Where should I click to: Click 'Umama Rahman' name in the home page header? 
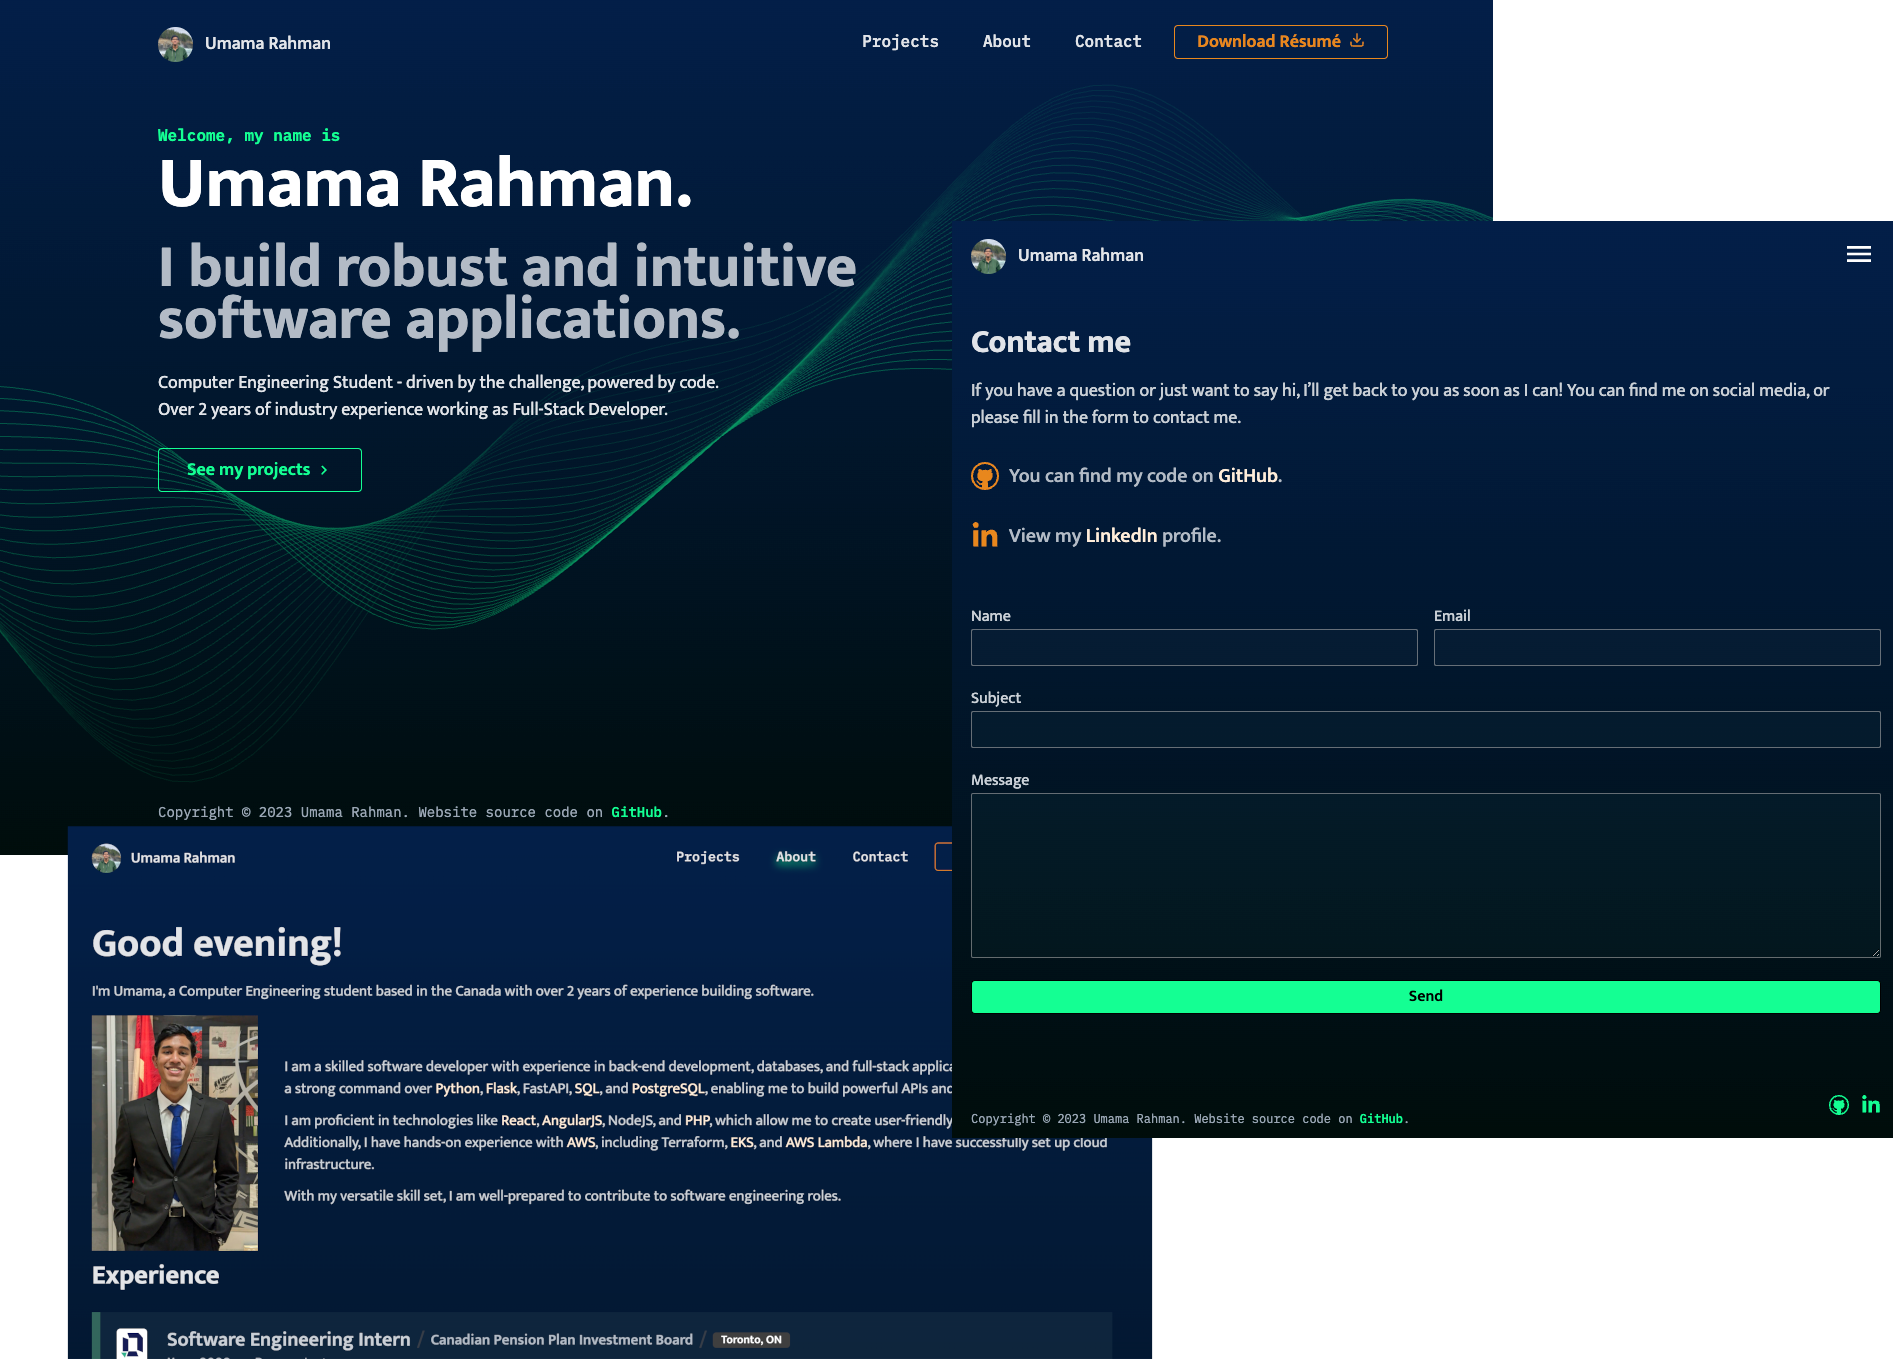point(268,44)
